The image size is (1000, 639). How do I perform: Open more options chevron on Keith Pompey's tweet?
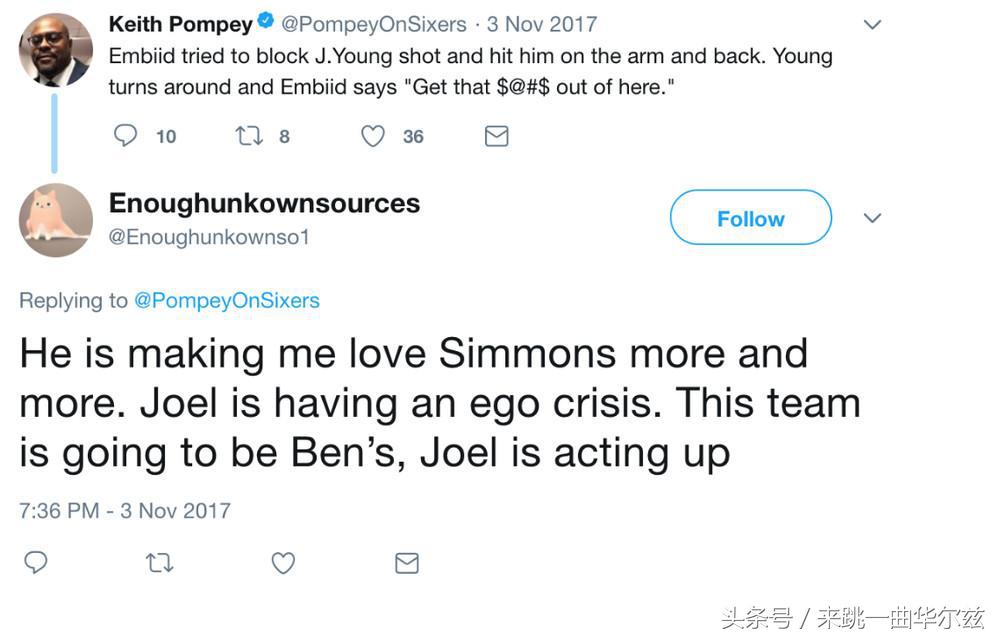point(872,24)
